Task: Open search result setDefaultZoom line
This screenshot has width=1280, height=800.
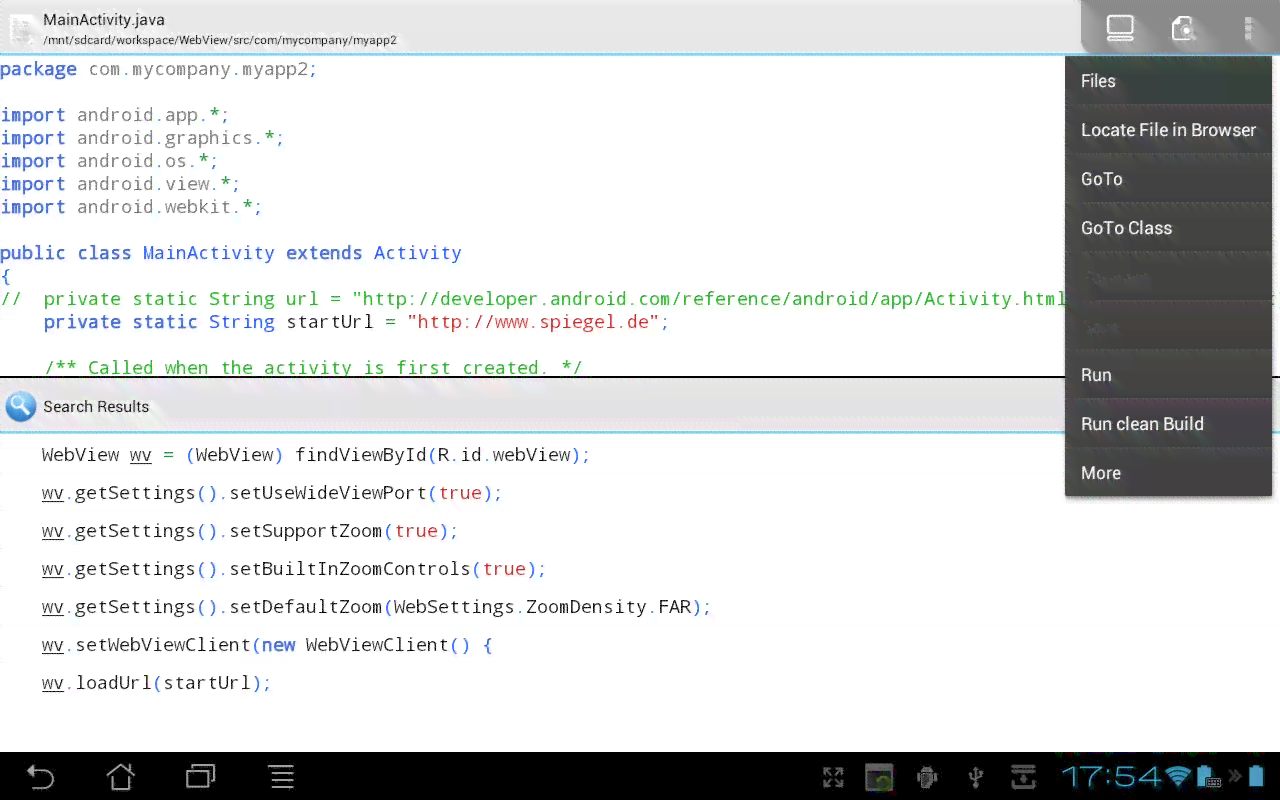Action: (376, 607)
